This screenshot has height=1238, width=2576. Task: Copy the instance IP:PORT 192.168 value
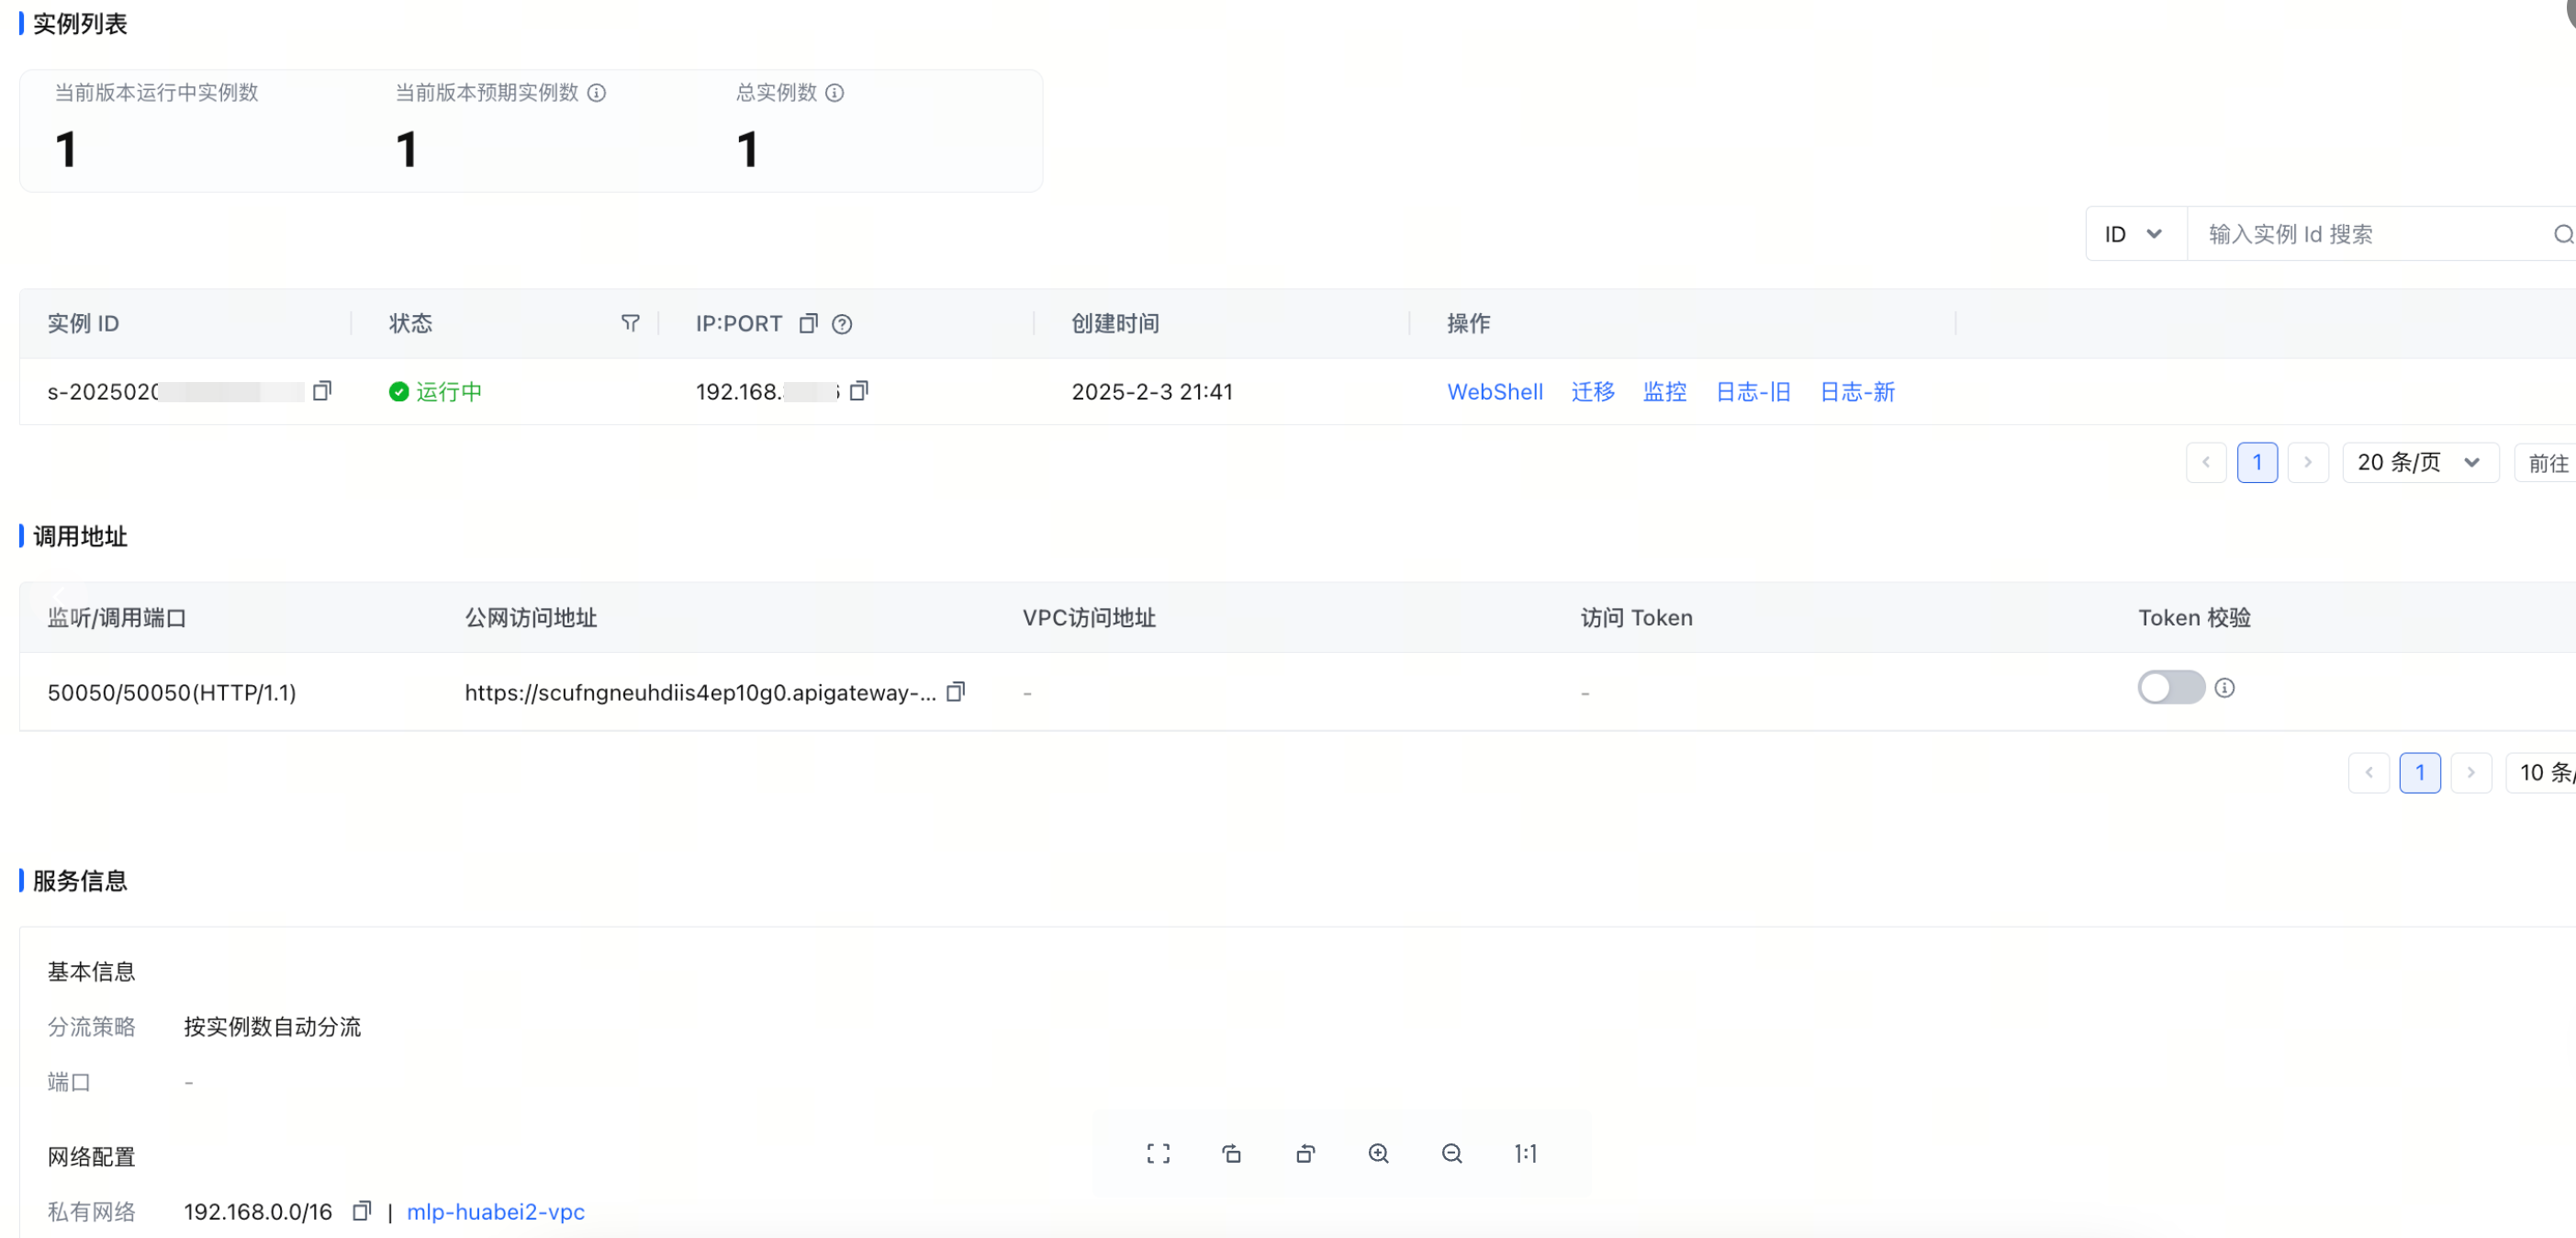click(858, 391)
